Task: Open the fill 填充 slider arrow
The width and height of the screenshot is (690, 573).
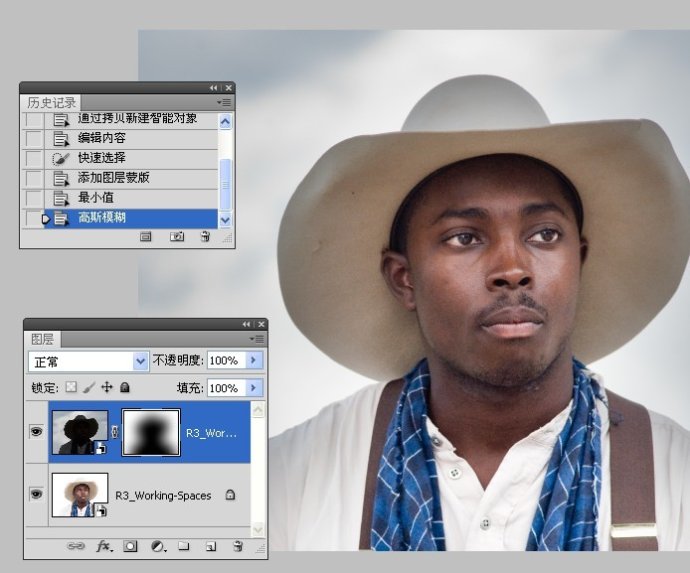Action: [253, 388]
